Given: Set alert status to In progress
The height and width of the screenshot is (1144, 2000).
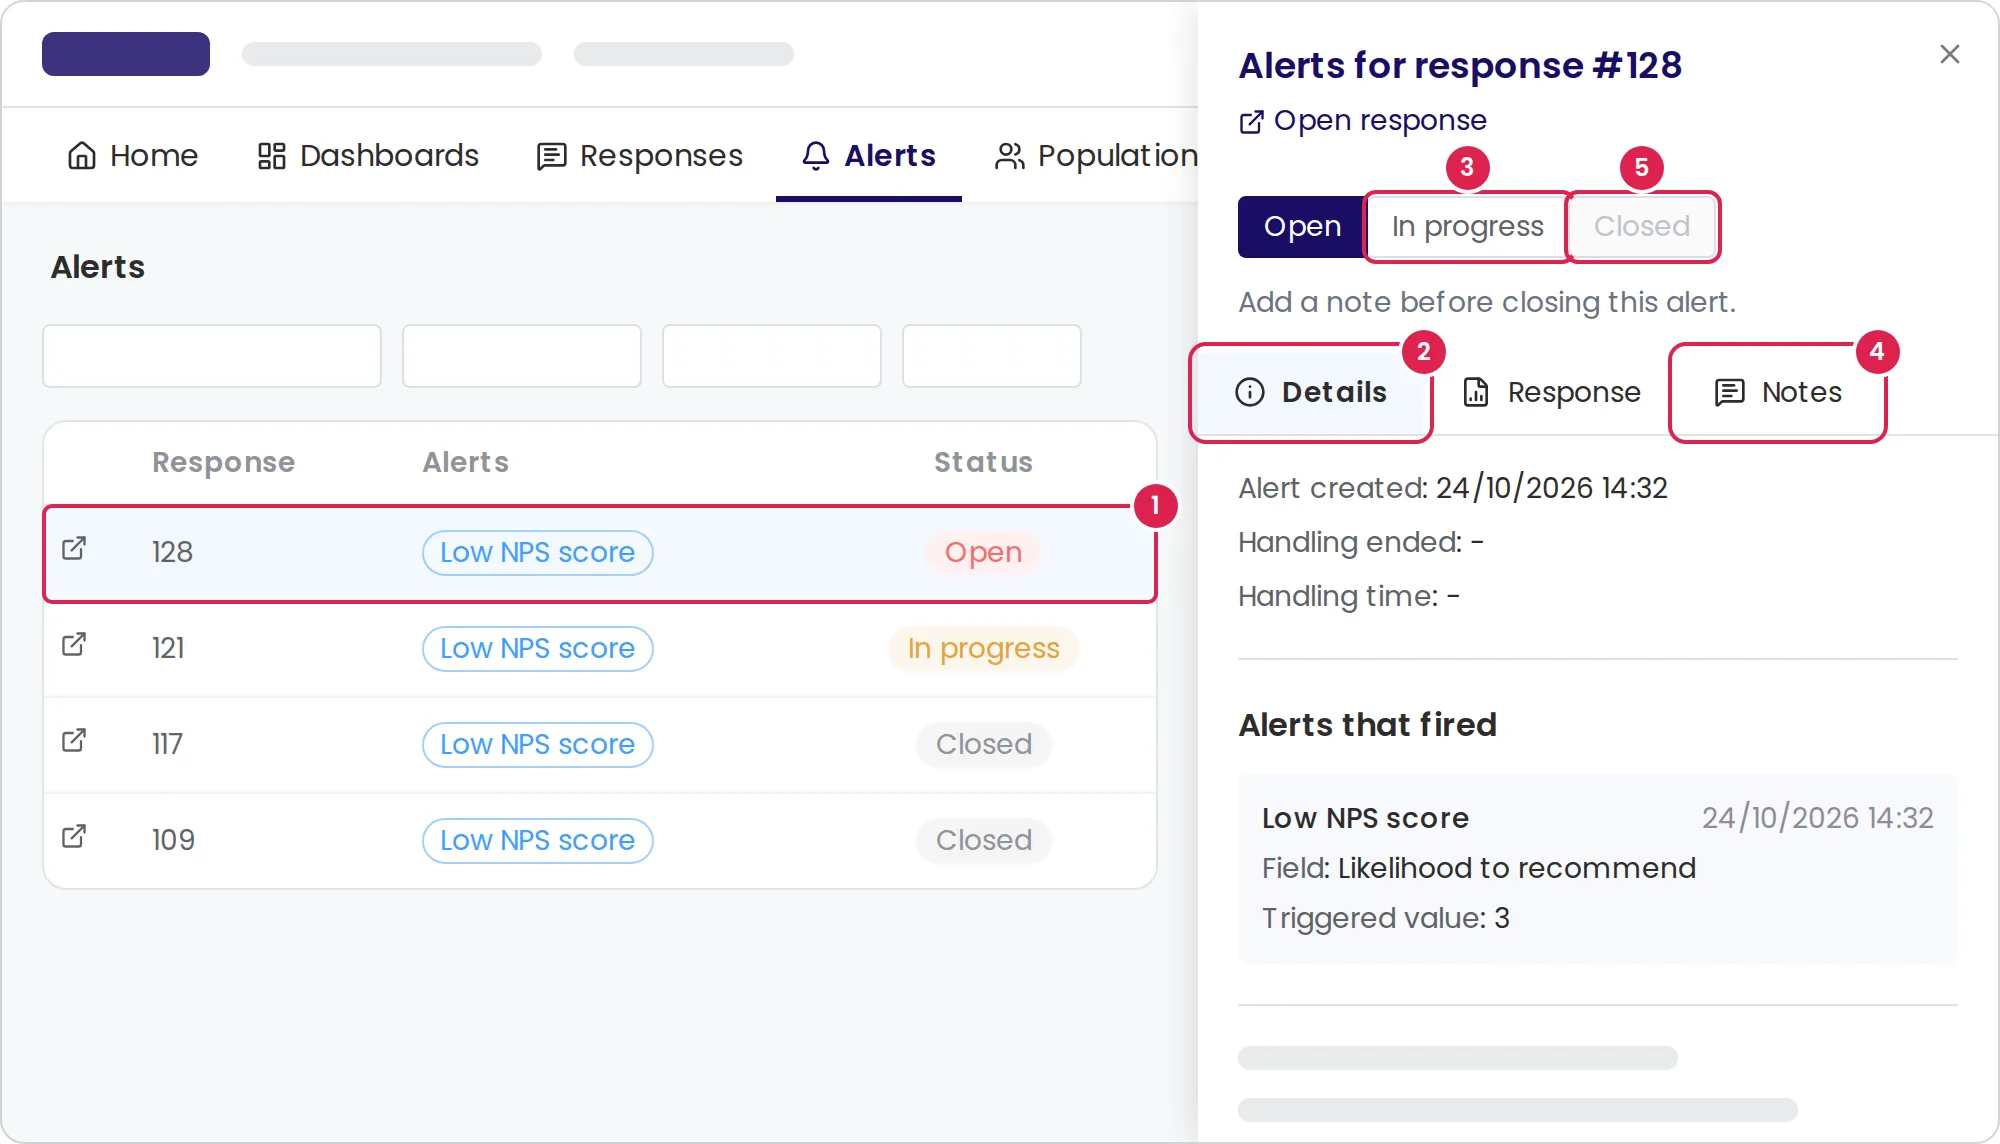Looking at the screenshot, I should click(x=1467, y=227).
